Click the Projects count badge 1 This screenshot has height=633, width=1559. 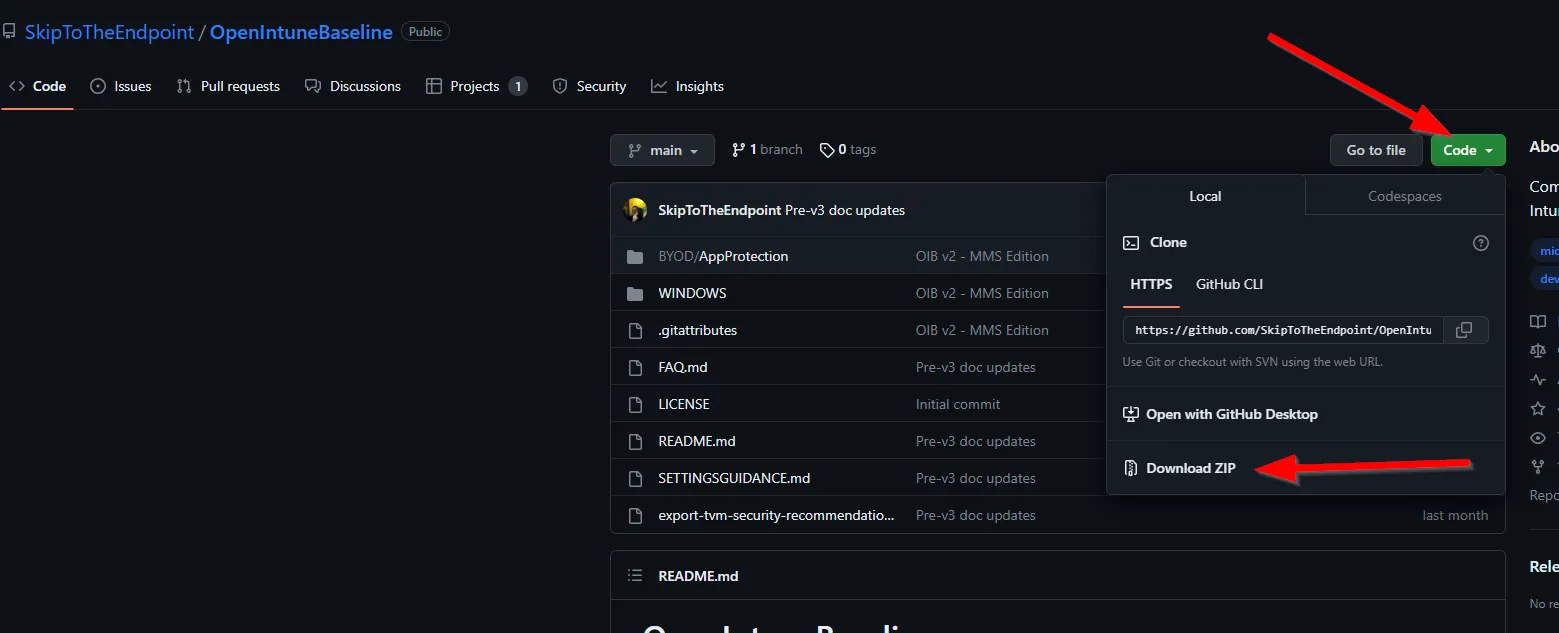(x=517, y=86)
